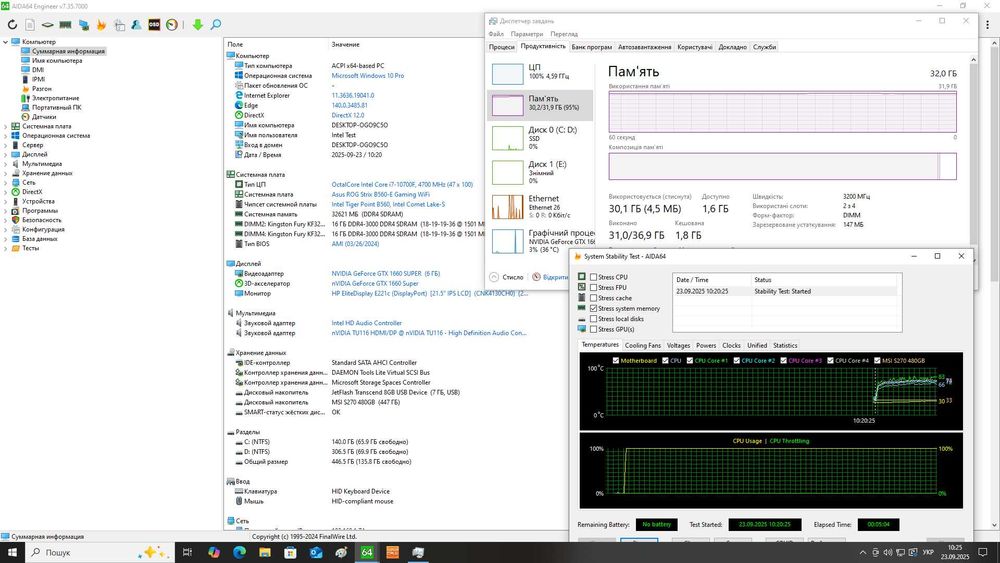Select Диск 0 (C: D:) performance item
Image resolution: width=1000 pixels, height=563 pixels.
pos(540,138)
